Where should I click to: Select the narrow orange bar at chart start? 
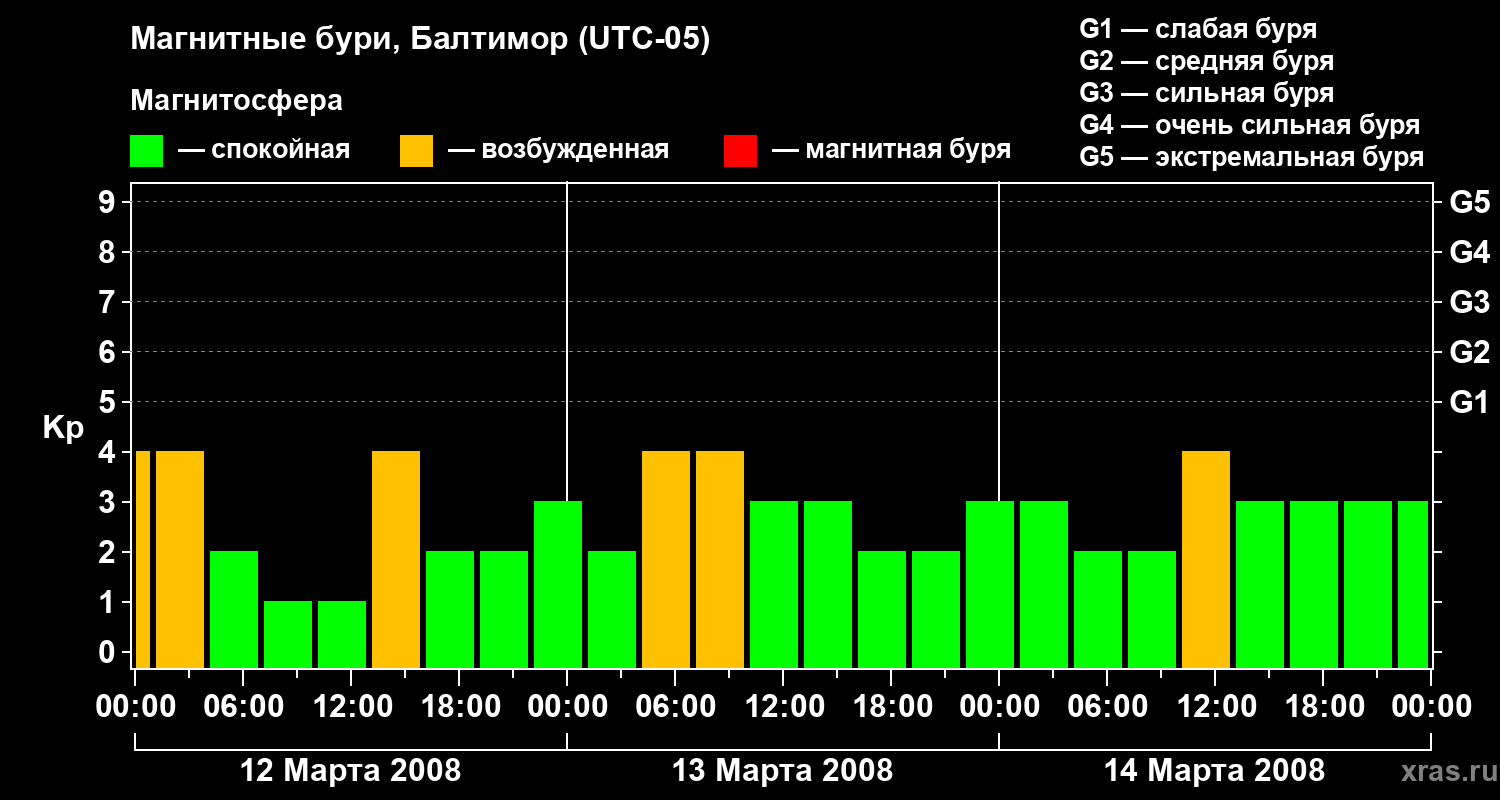click(x=142, y=559)
